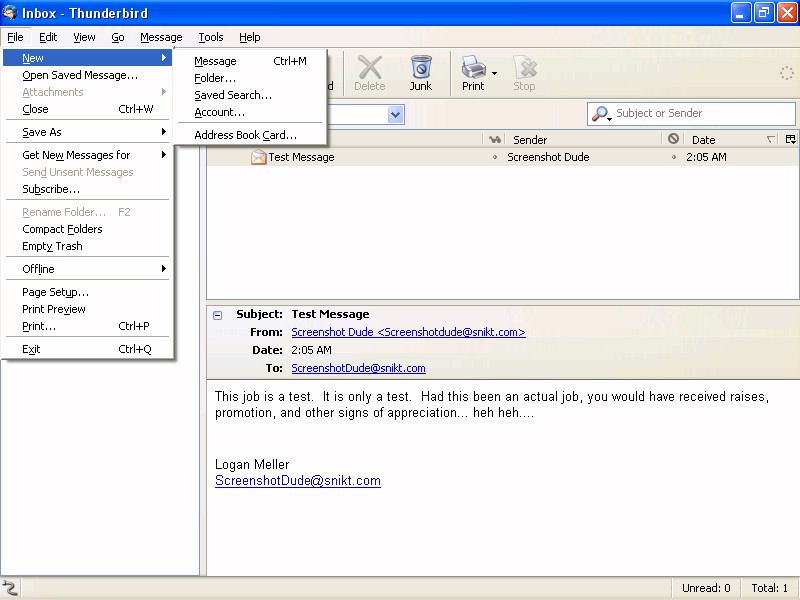Open the Edit menu

[x=48, y=37]
